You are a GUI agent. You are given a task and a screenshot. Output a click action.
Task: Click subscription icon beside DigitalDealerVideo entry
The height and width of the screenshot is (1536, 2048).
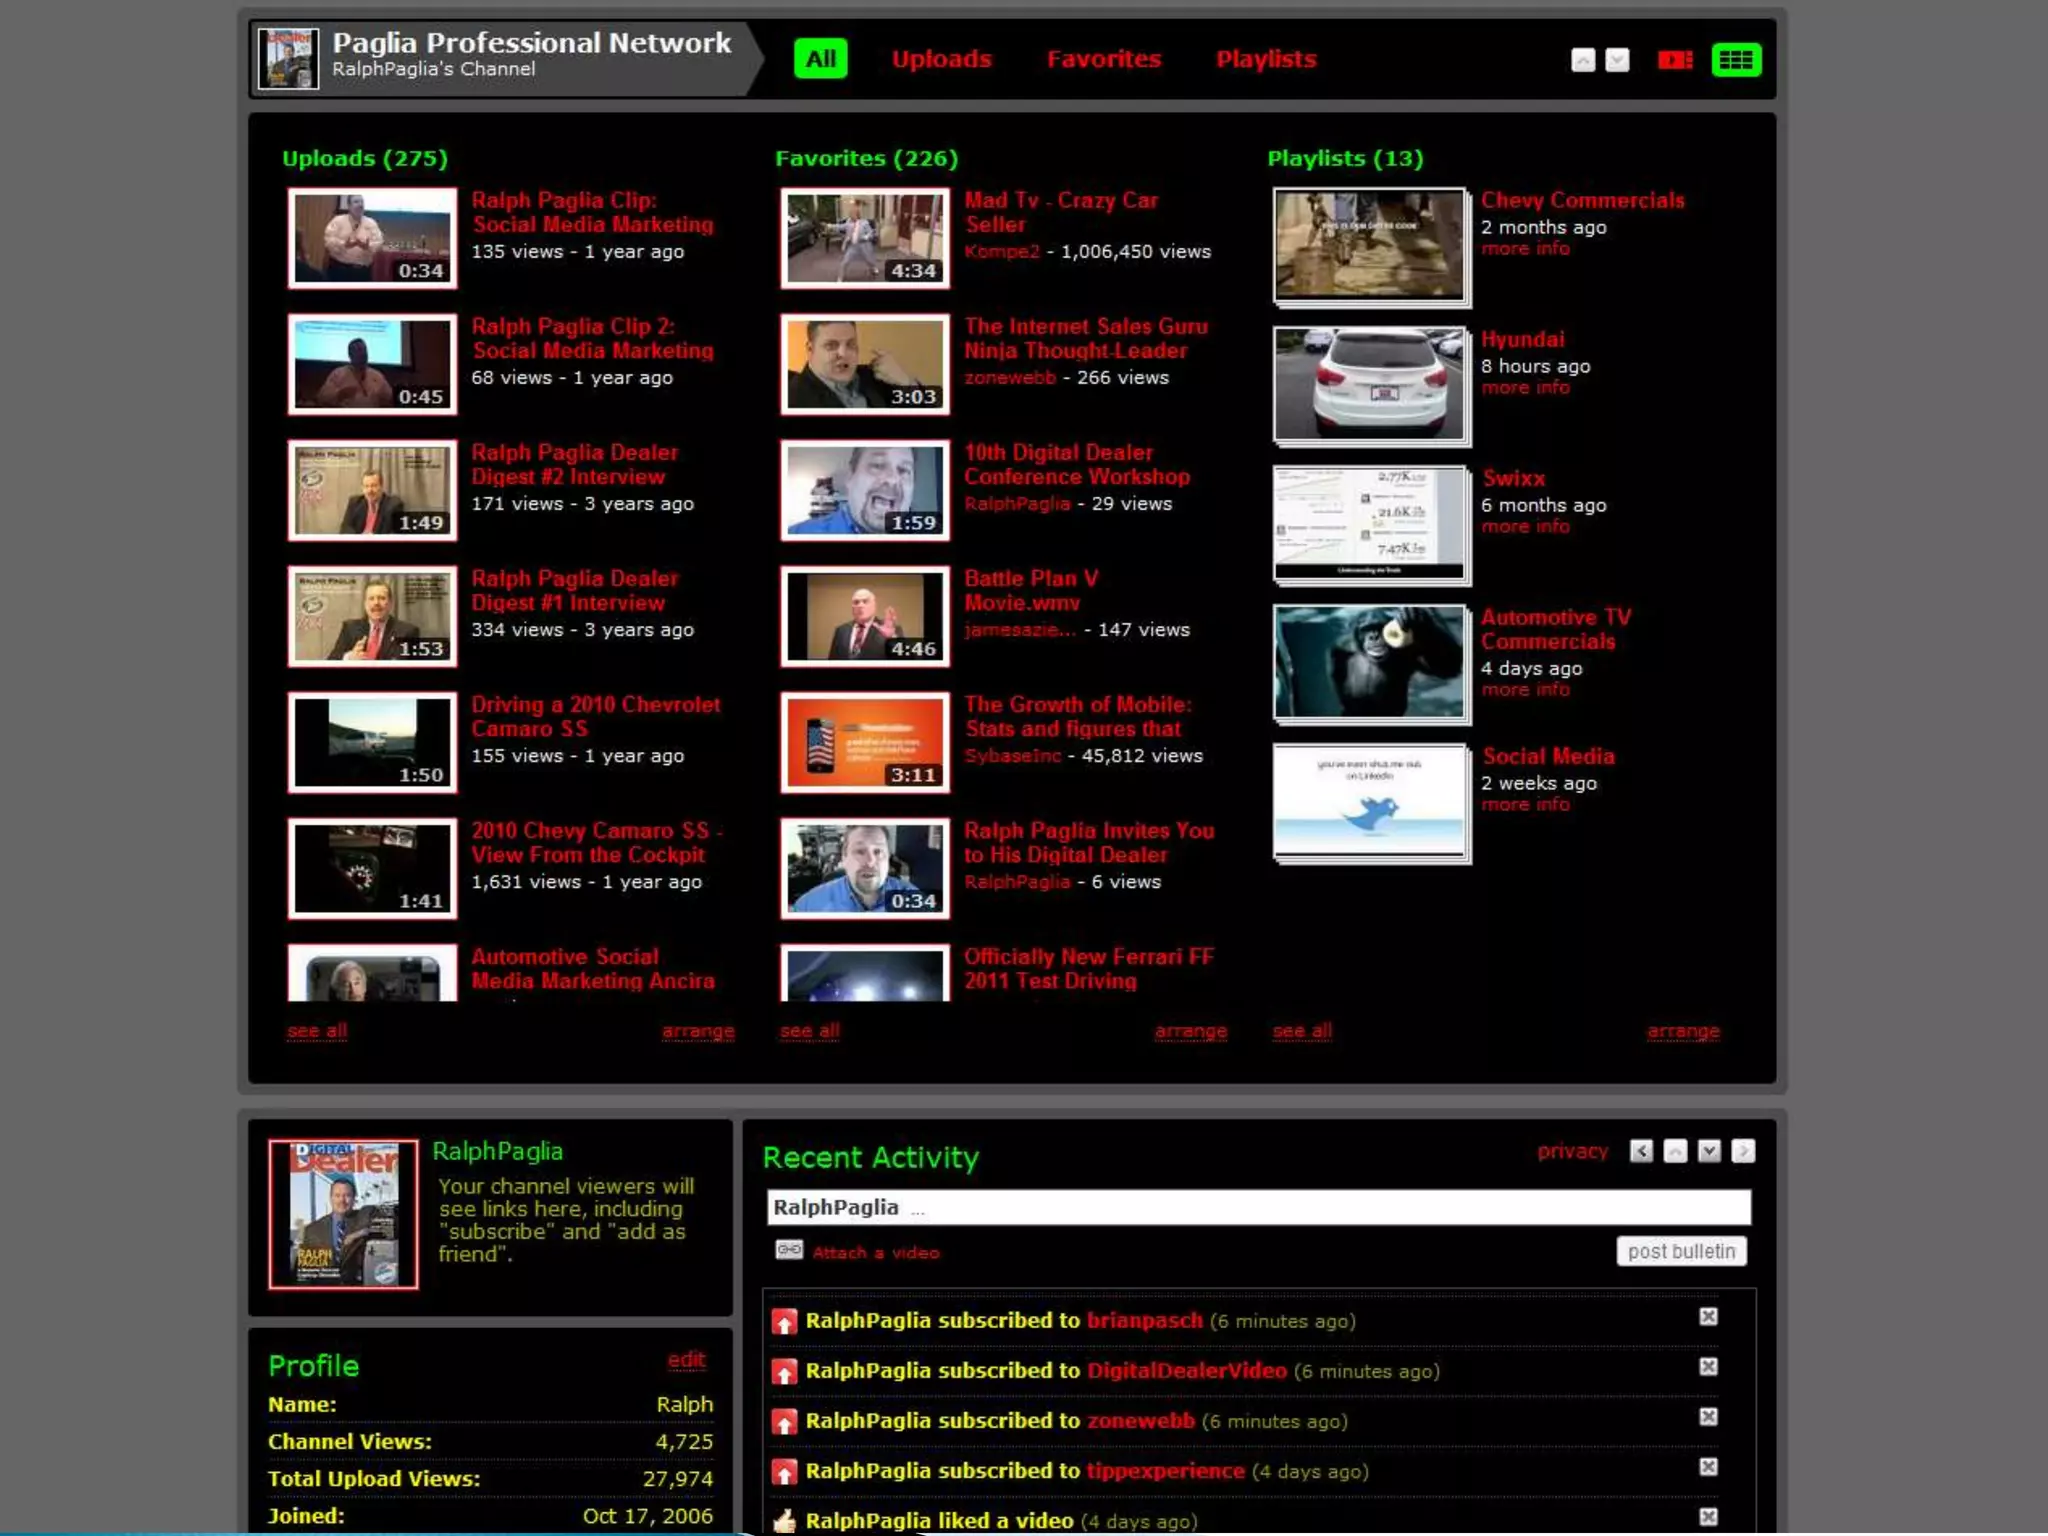(785, 1372)
